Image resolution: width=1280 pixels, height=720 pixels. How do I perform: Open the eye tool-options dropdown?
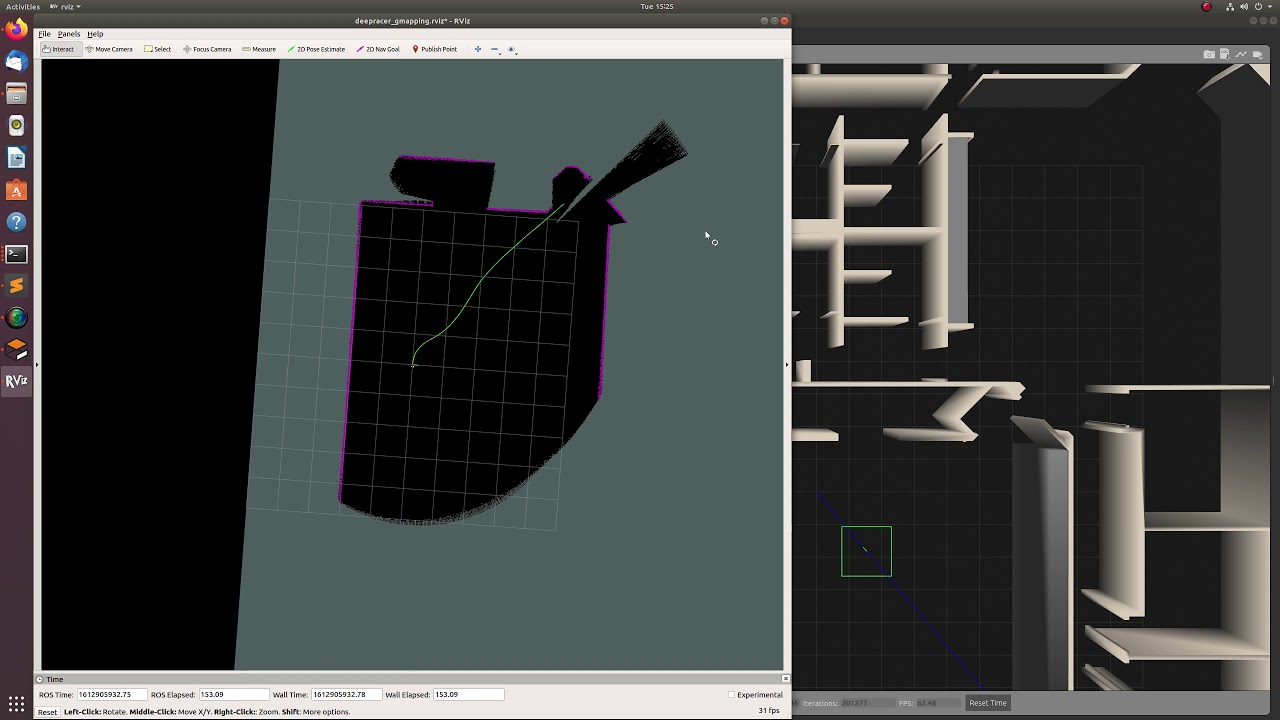512,49
